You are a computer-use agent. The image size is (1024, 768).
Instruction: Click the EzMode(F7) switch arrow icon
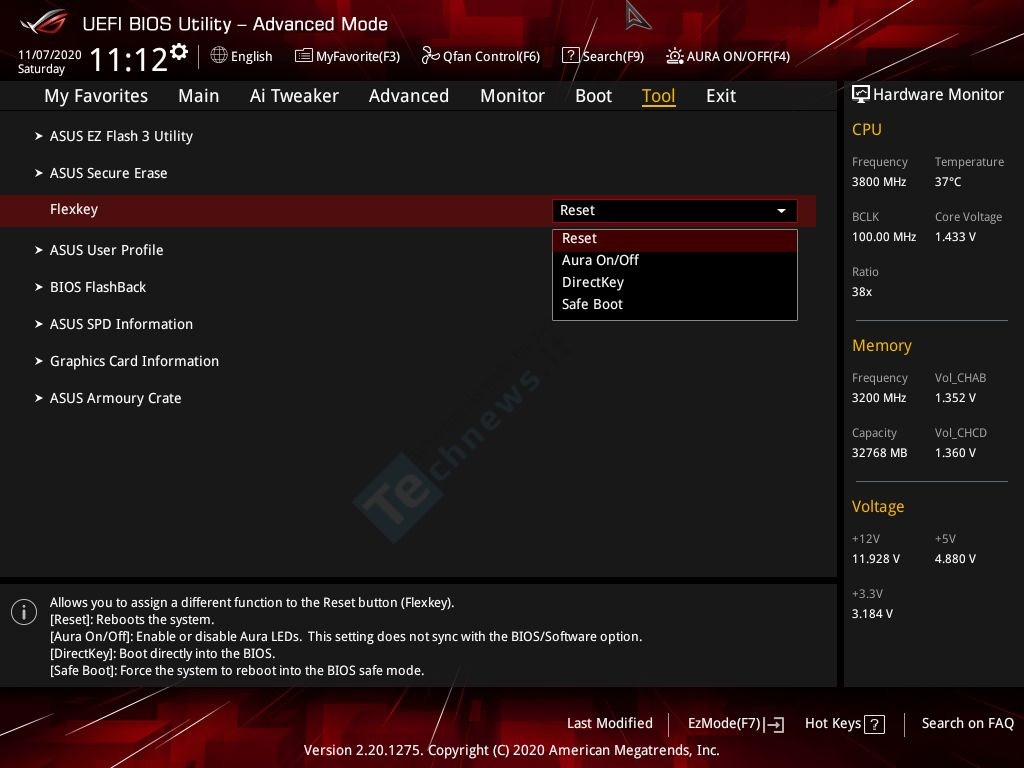coord(775,724)
